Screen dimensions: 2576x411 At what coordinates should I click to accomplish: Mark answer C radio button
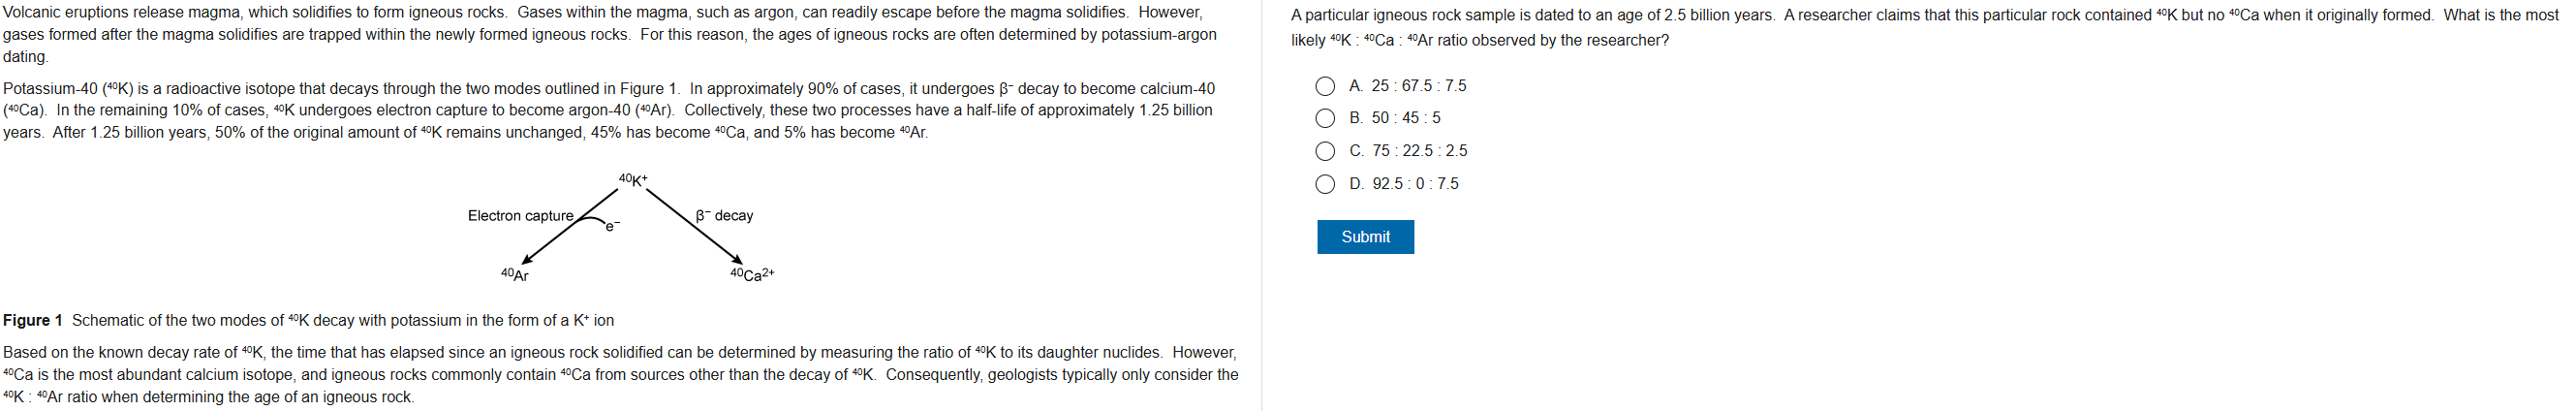pos(1325,151)
